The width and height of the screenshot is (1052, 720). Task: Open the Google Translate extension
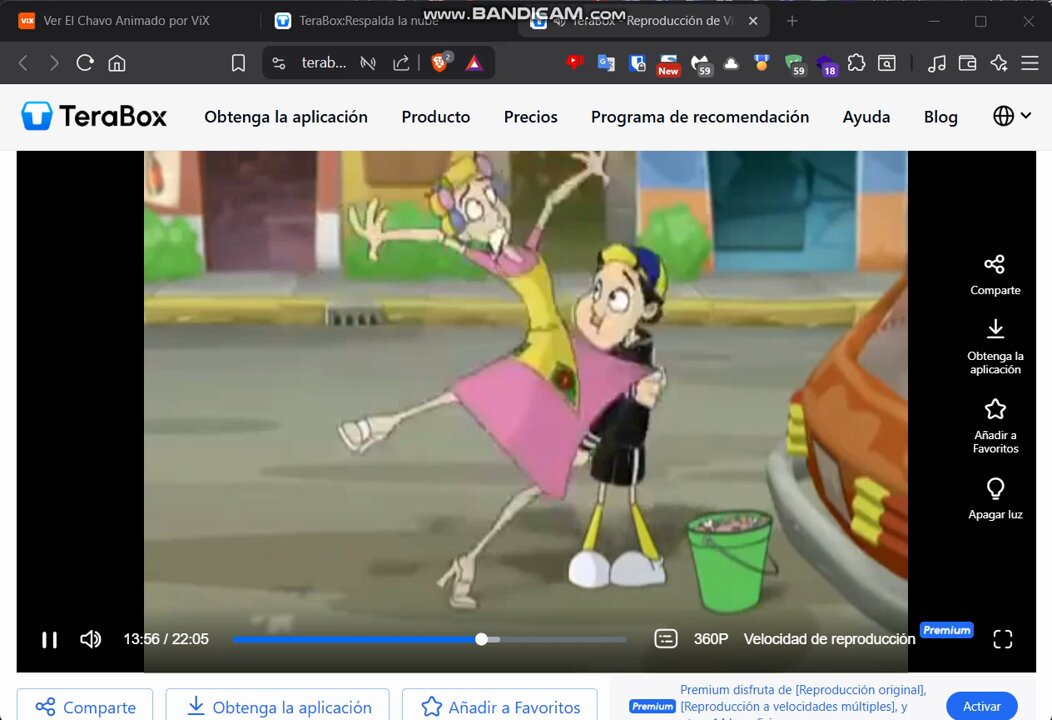tap(606, 63)
